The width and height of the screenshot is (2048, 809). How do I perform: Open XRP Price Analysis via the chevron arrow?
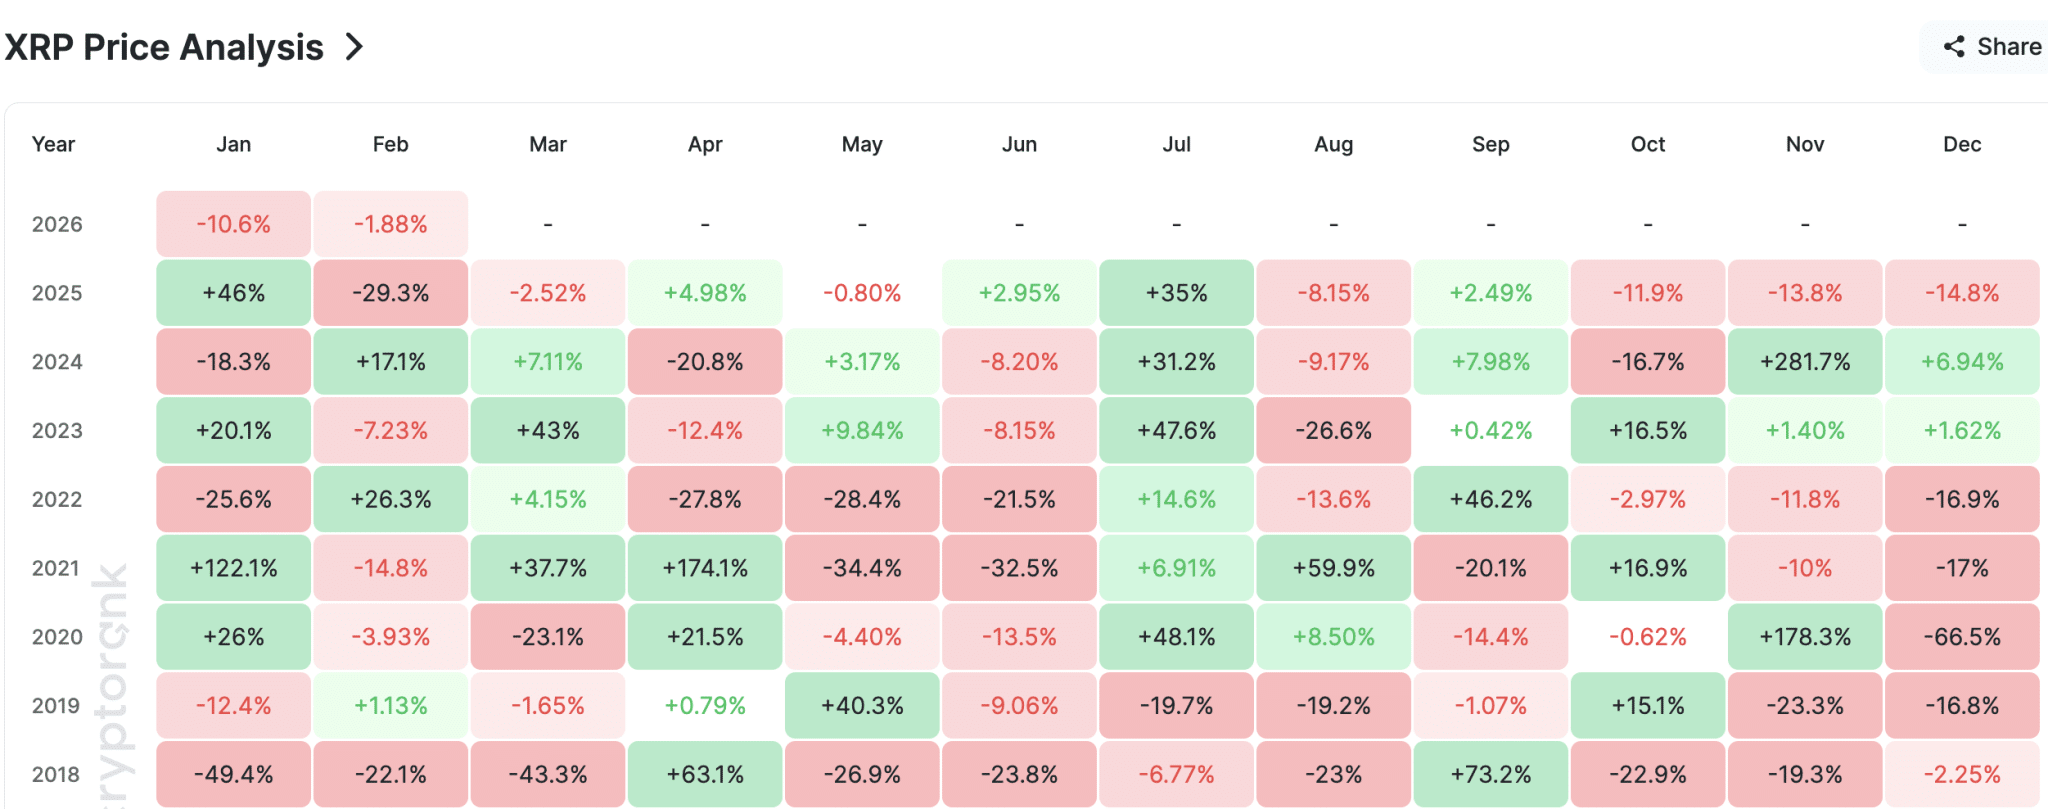pyautogui.click(x=352, y=46)
